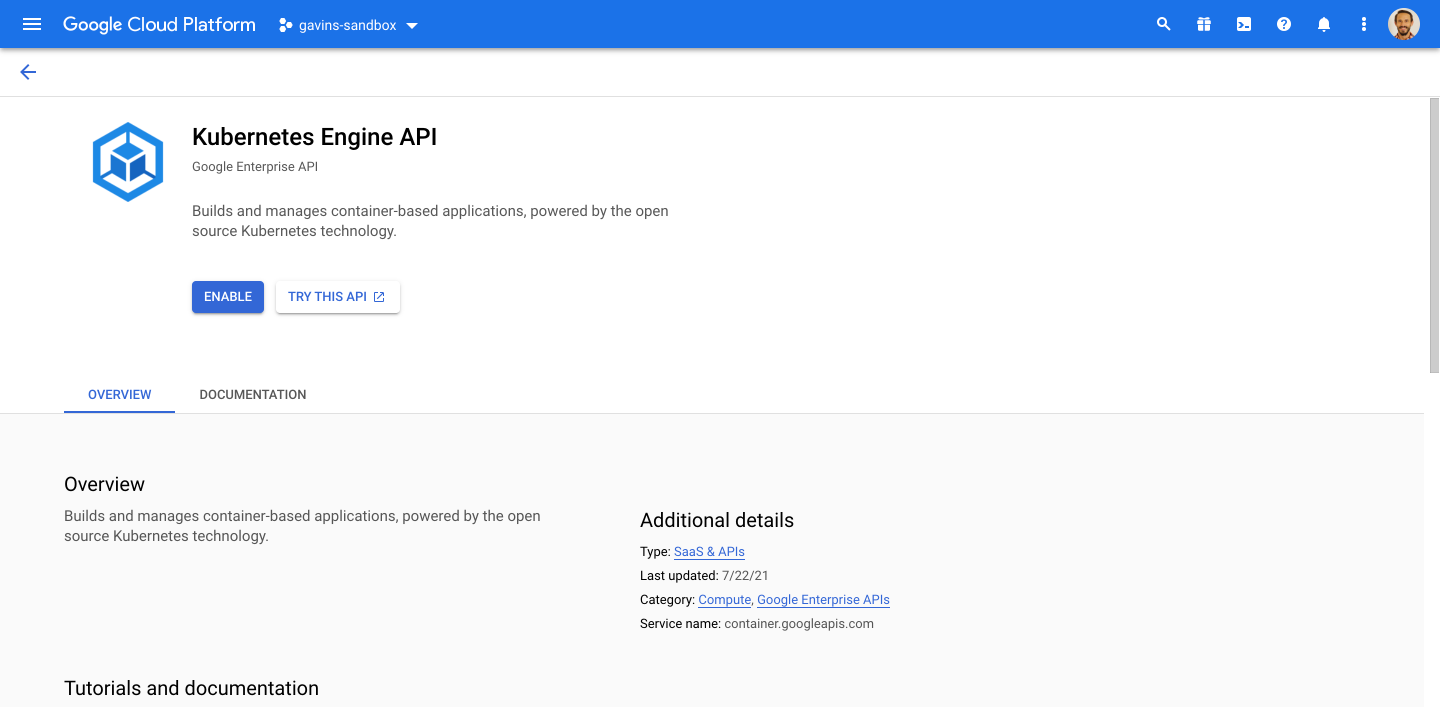Click the user account avatar
Screen dimensions: 1440x707
coord(1404,24)
